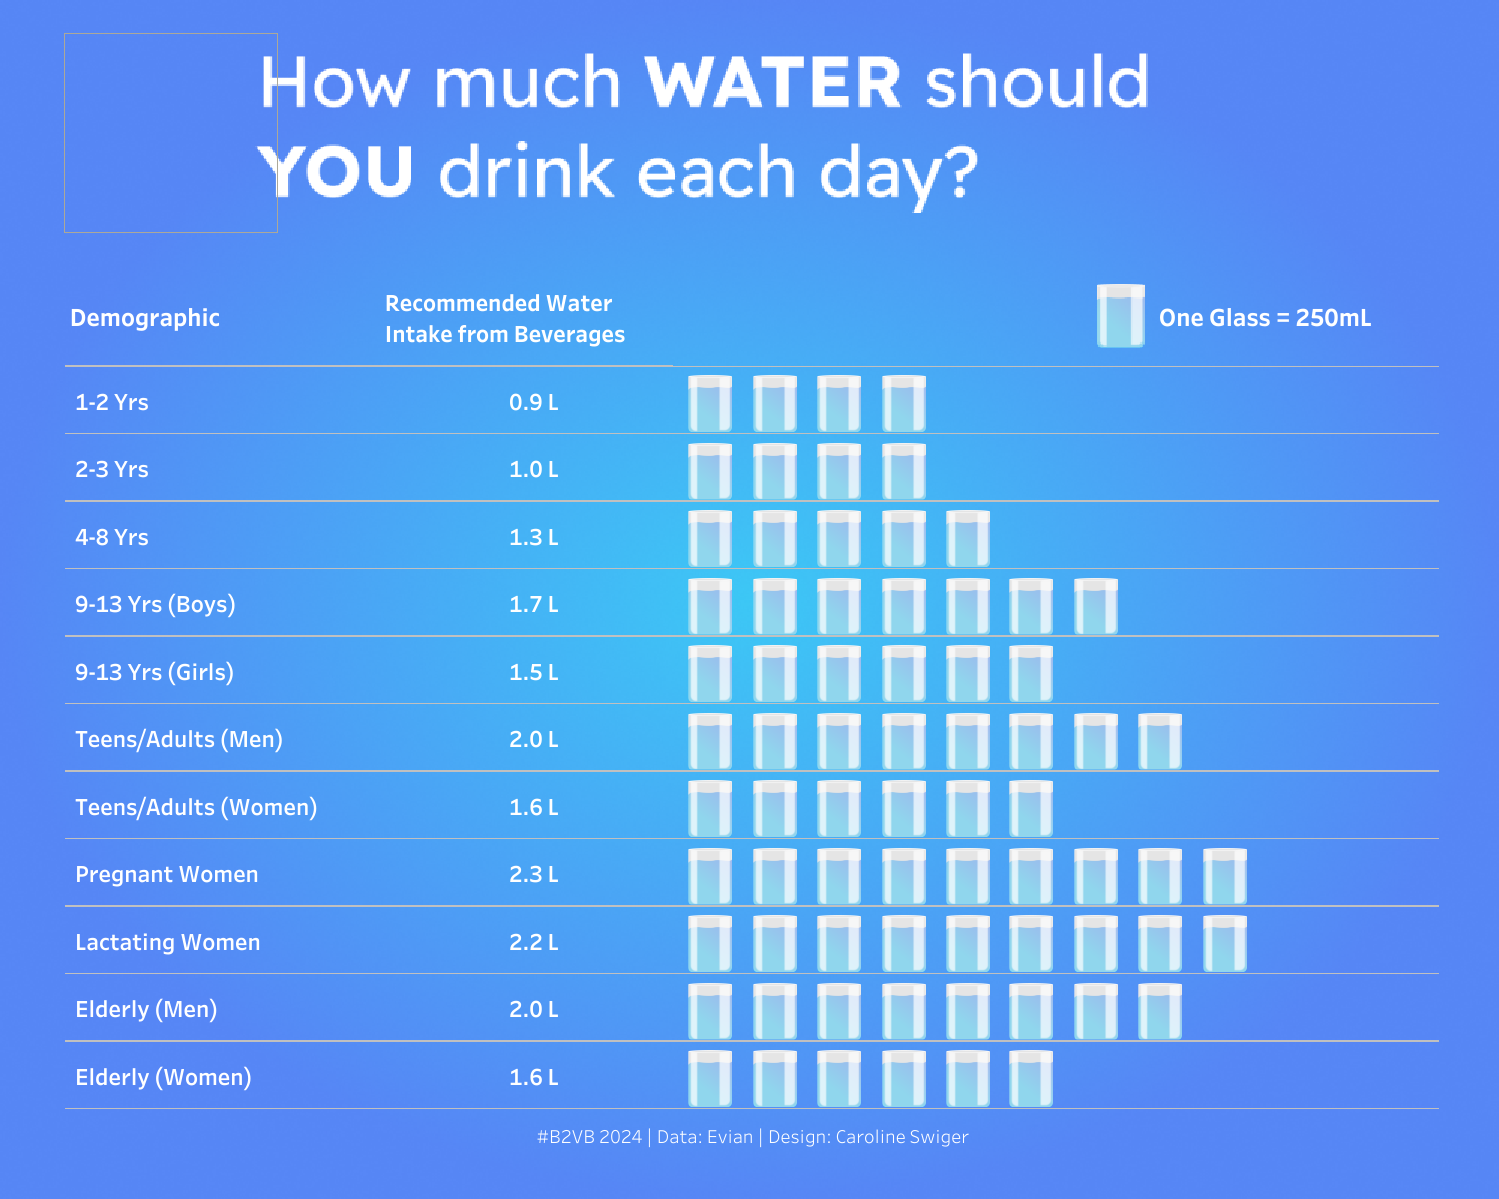Click the last glass in the 9-13 Yrs (Girls) row
This screenshot has width=1499, height=1199.
[1031, 673]
